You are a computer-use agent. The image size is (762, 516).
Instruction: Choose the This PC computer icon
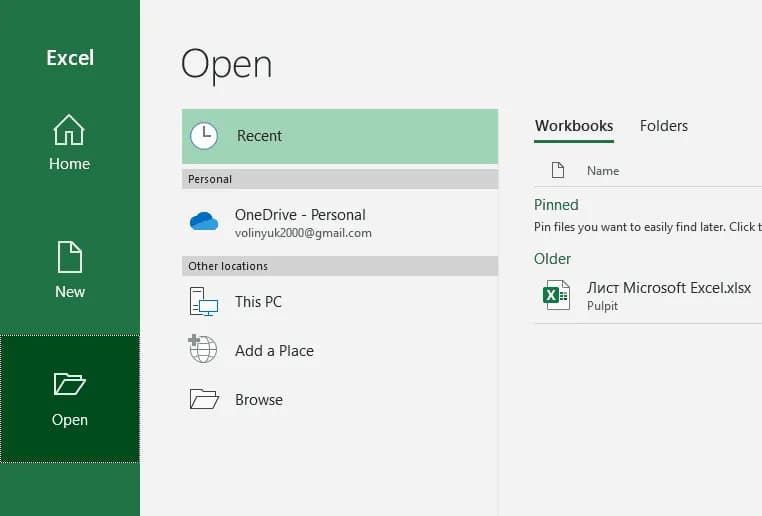coord(204,301)
